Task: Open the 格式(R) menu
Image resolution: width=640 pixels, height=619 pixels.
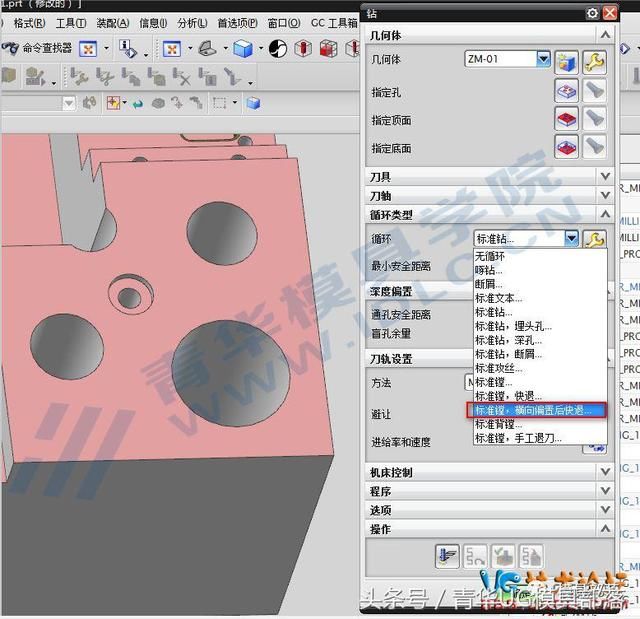Action: [29, 23]
